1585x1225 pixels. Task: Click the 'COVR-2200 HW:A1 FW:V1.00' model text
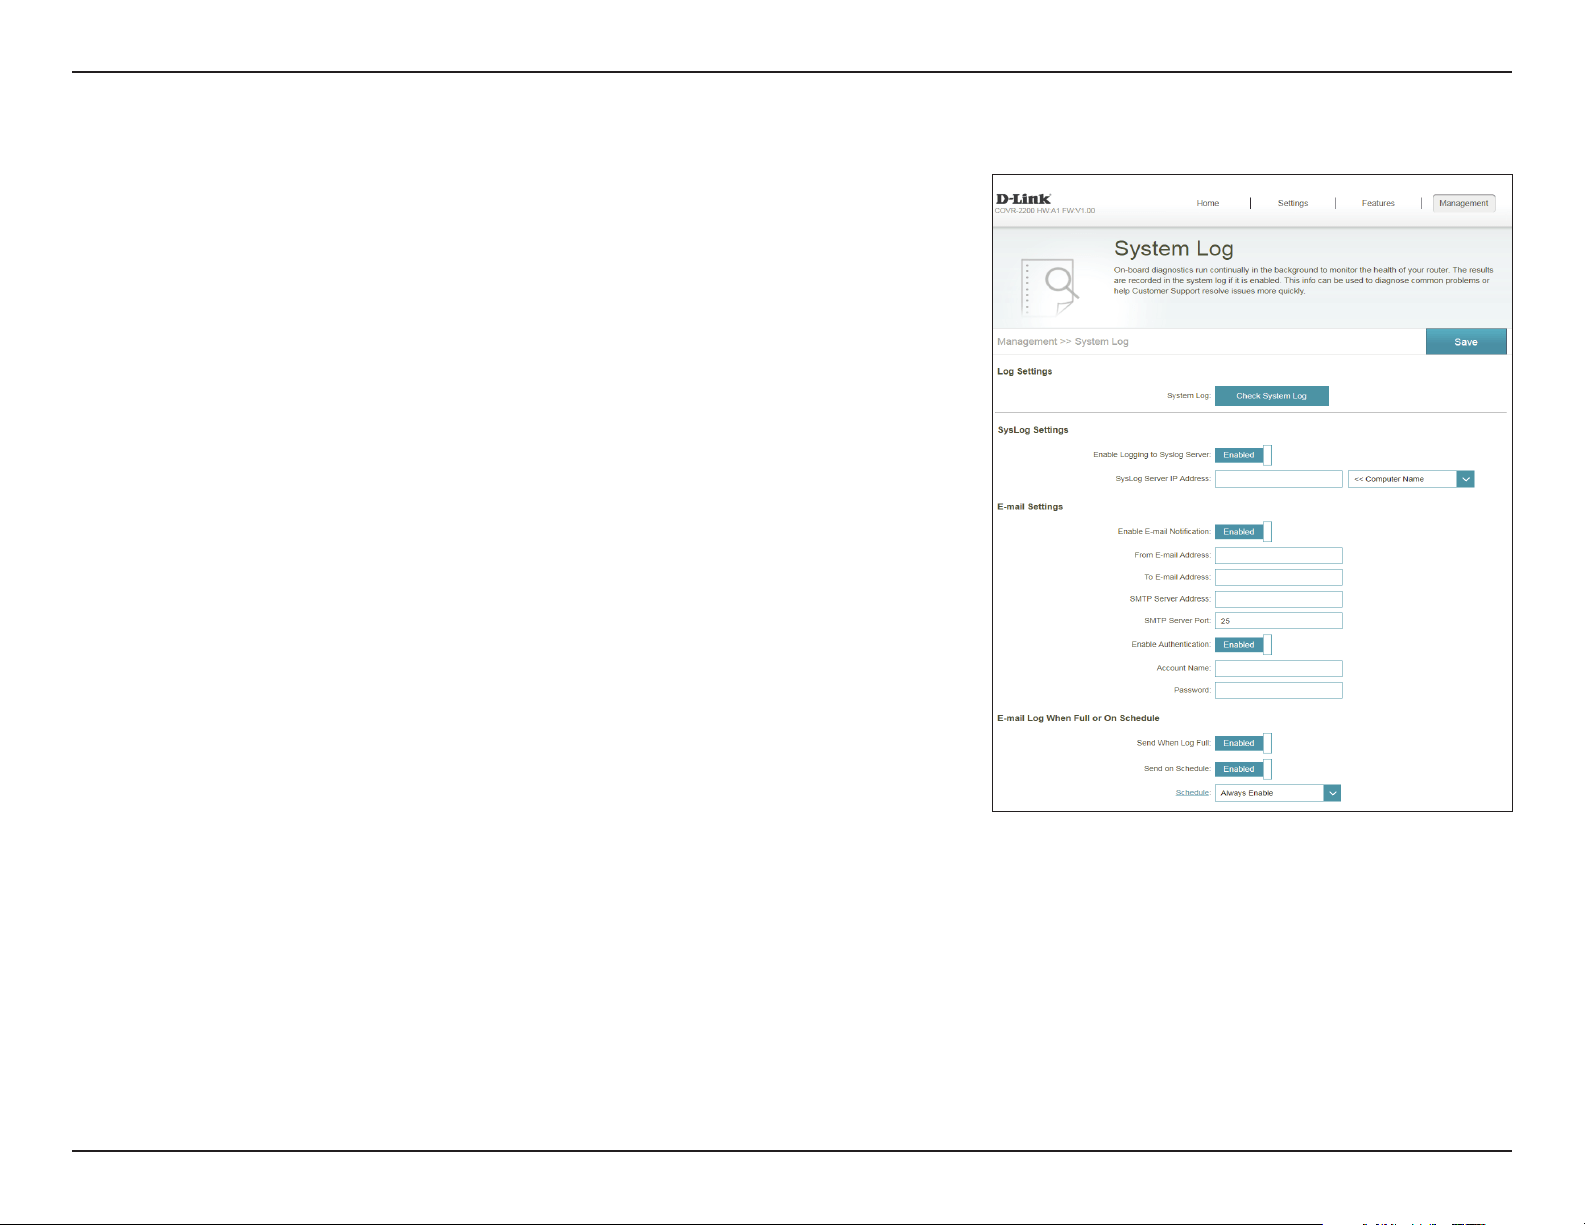point(1045,211)
